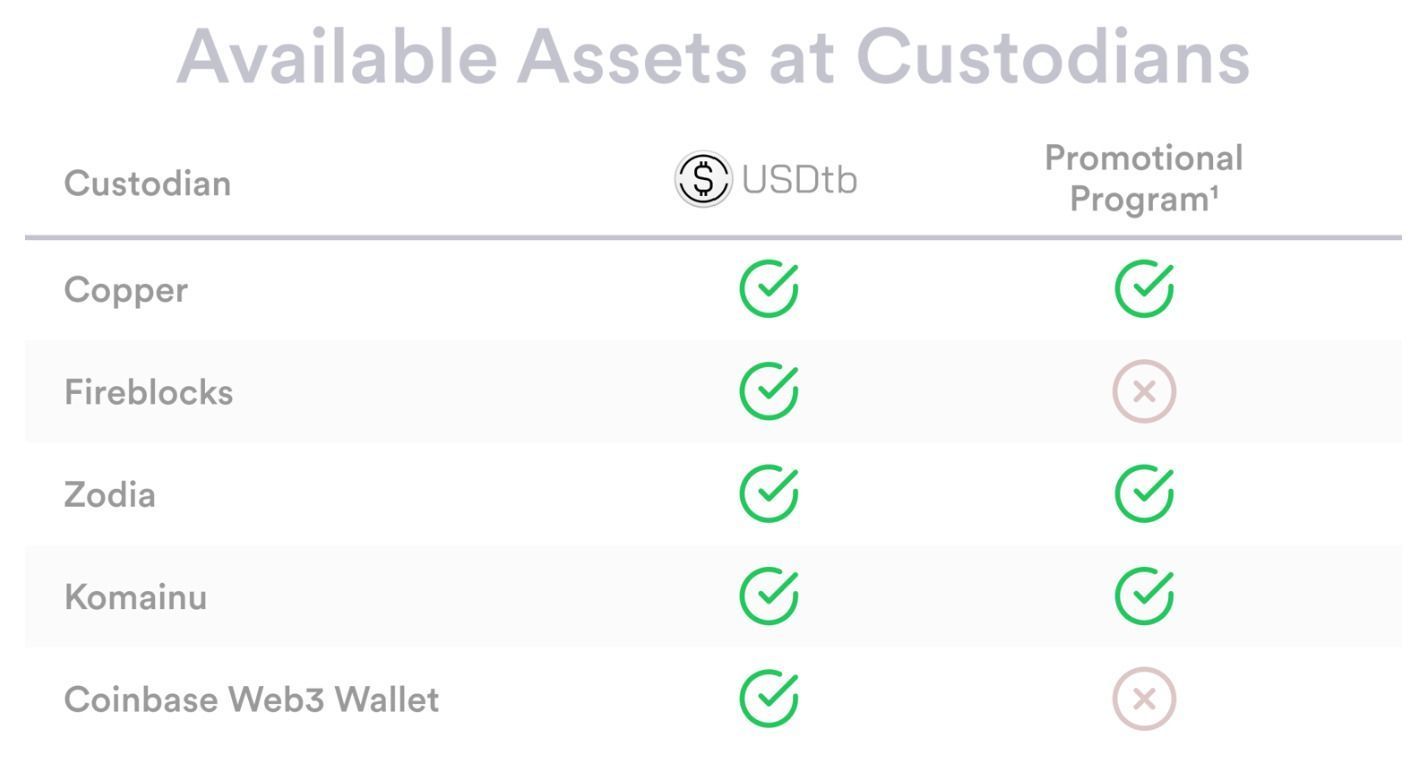
Task: Click Zodia's Promotional Program checkmark
Action: tap(1145, 494)
